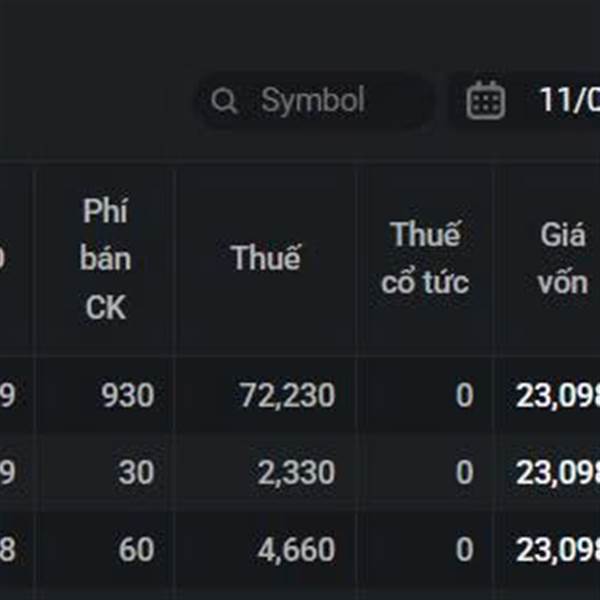The width and height of the screenshot is (600, 600).
Task: Click the calendar icon
Action: point(486,101)
